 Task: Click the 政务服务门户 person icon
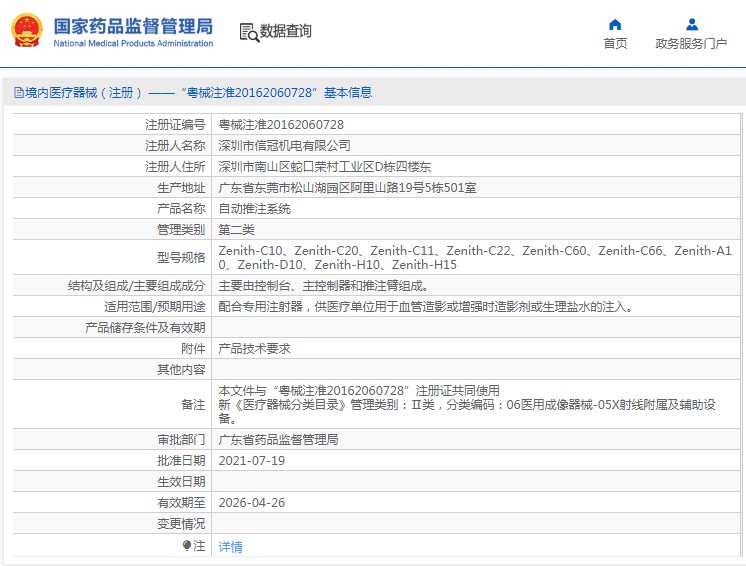(x=691, y=24)
